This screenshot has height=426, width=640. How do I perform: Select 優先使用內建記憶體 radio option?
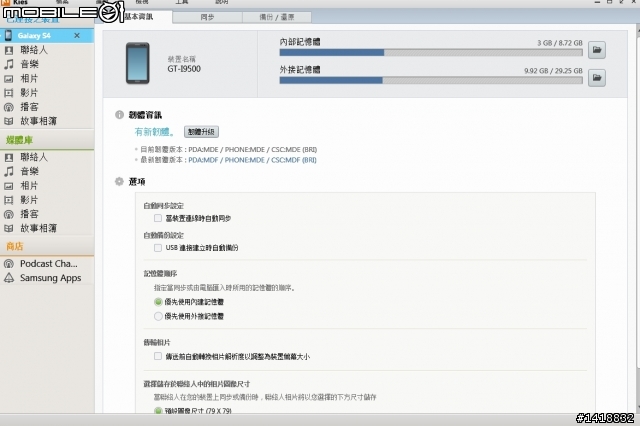coord(158,302)
